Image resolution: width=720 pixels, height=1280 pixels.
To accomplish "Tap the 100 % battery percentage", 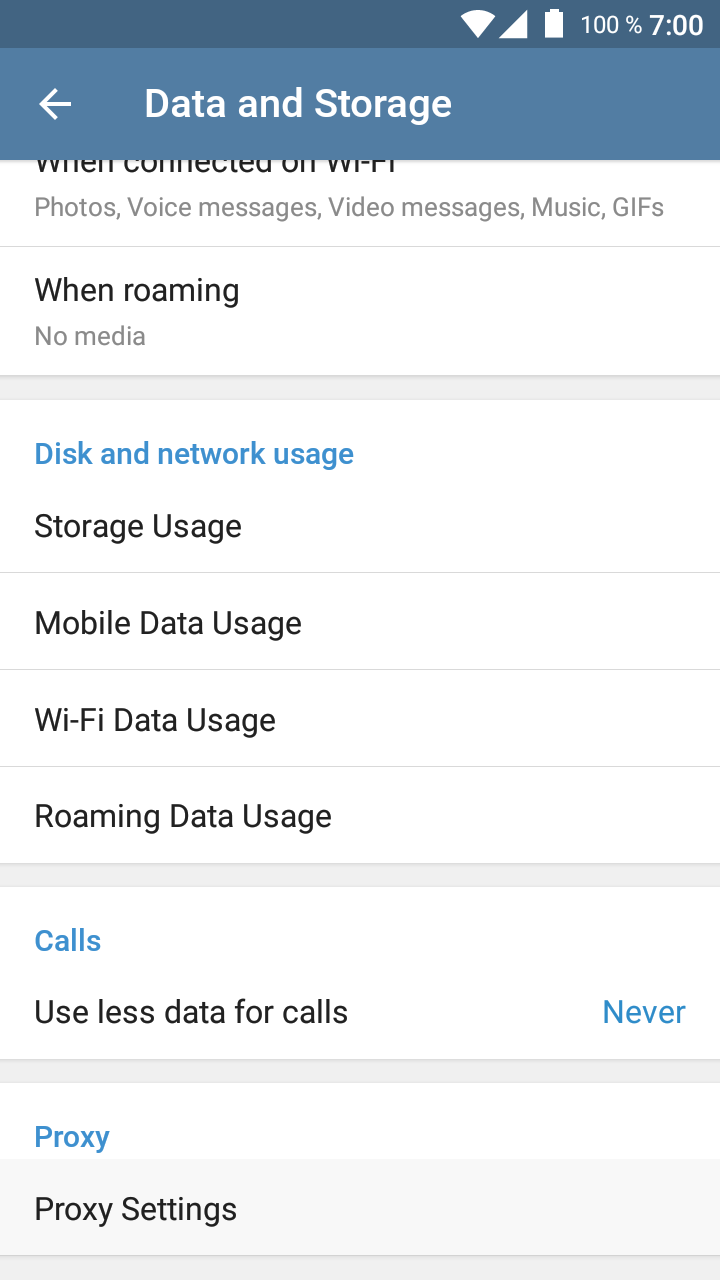I will [x=611, y=25].
